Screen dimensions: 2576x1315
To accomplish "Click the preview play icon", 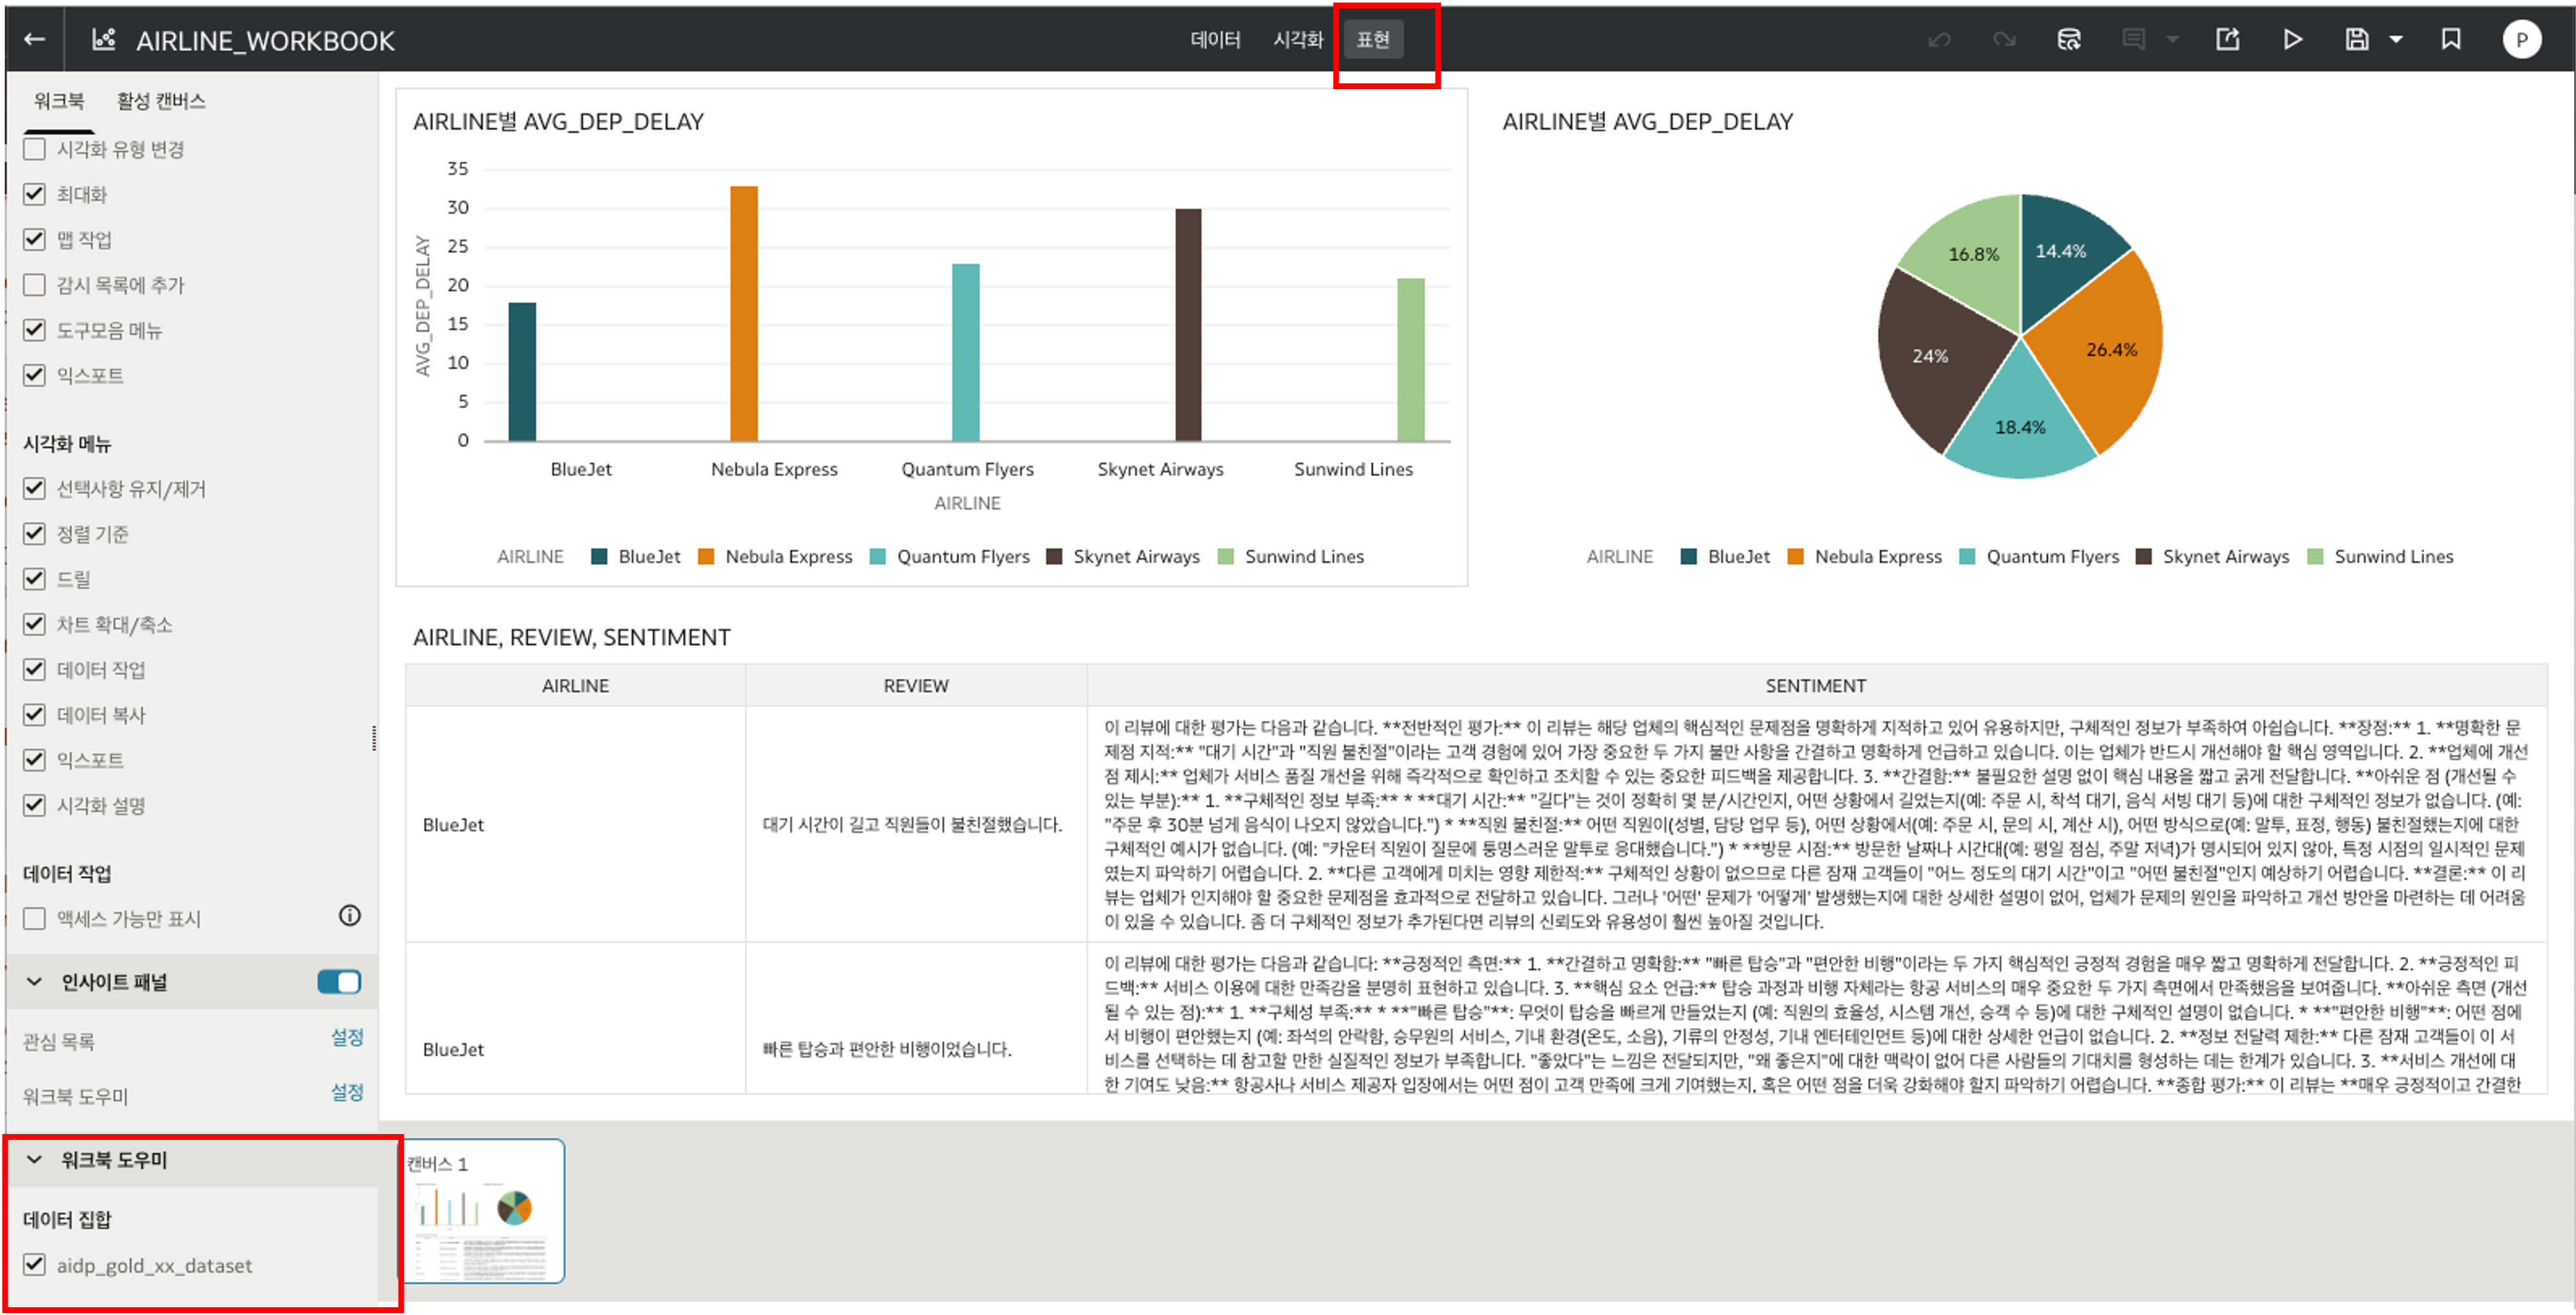I will 2292,40.
